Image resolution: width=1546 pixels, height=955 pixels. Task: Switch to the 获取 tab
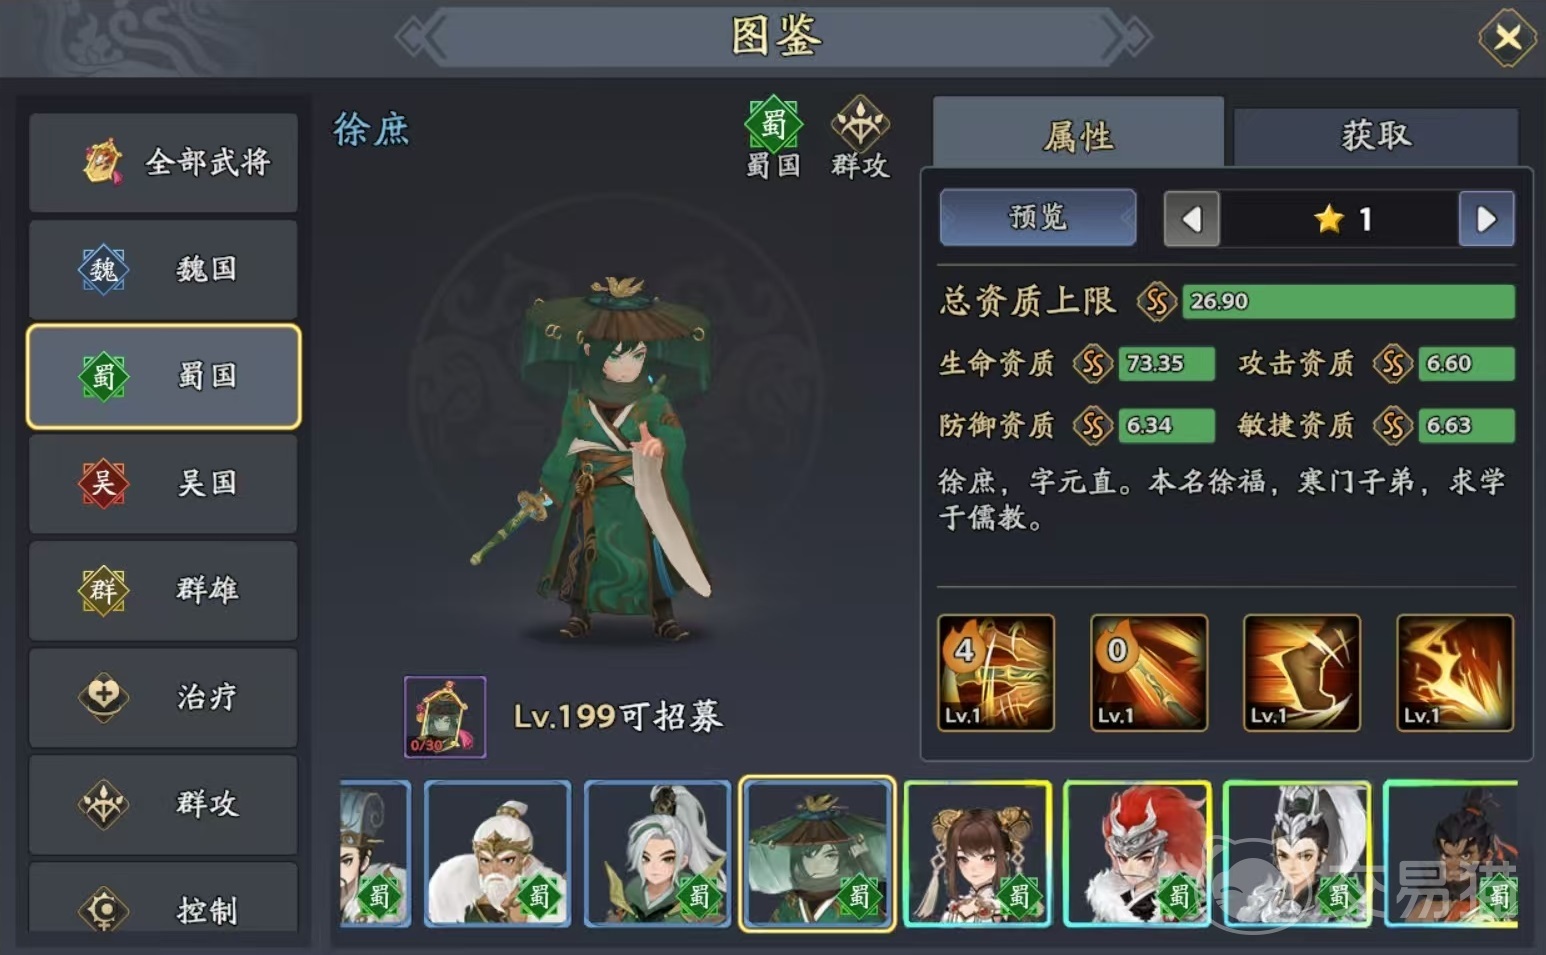pos(1376,136)
